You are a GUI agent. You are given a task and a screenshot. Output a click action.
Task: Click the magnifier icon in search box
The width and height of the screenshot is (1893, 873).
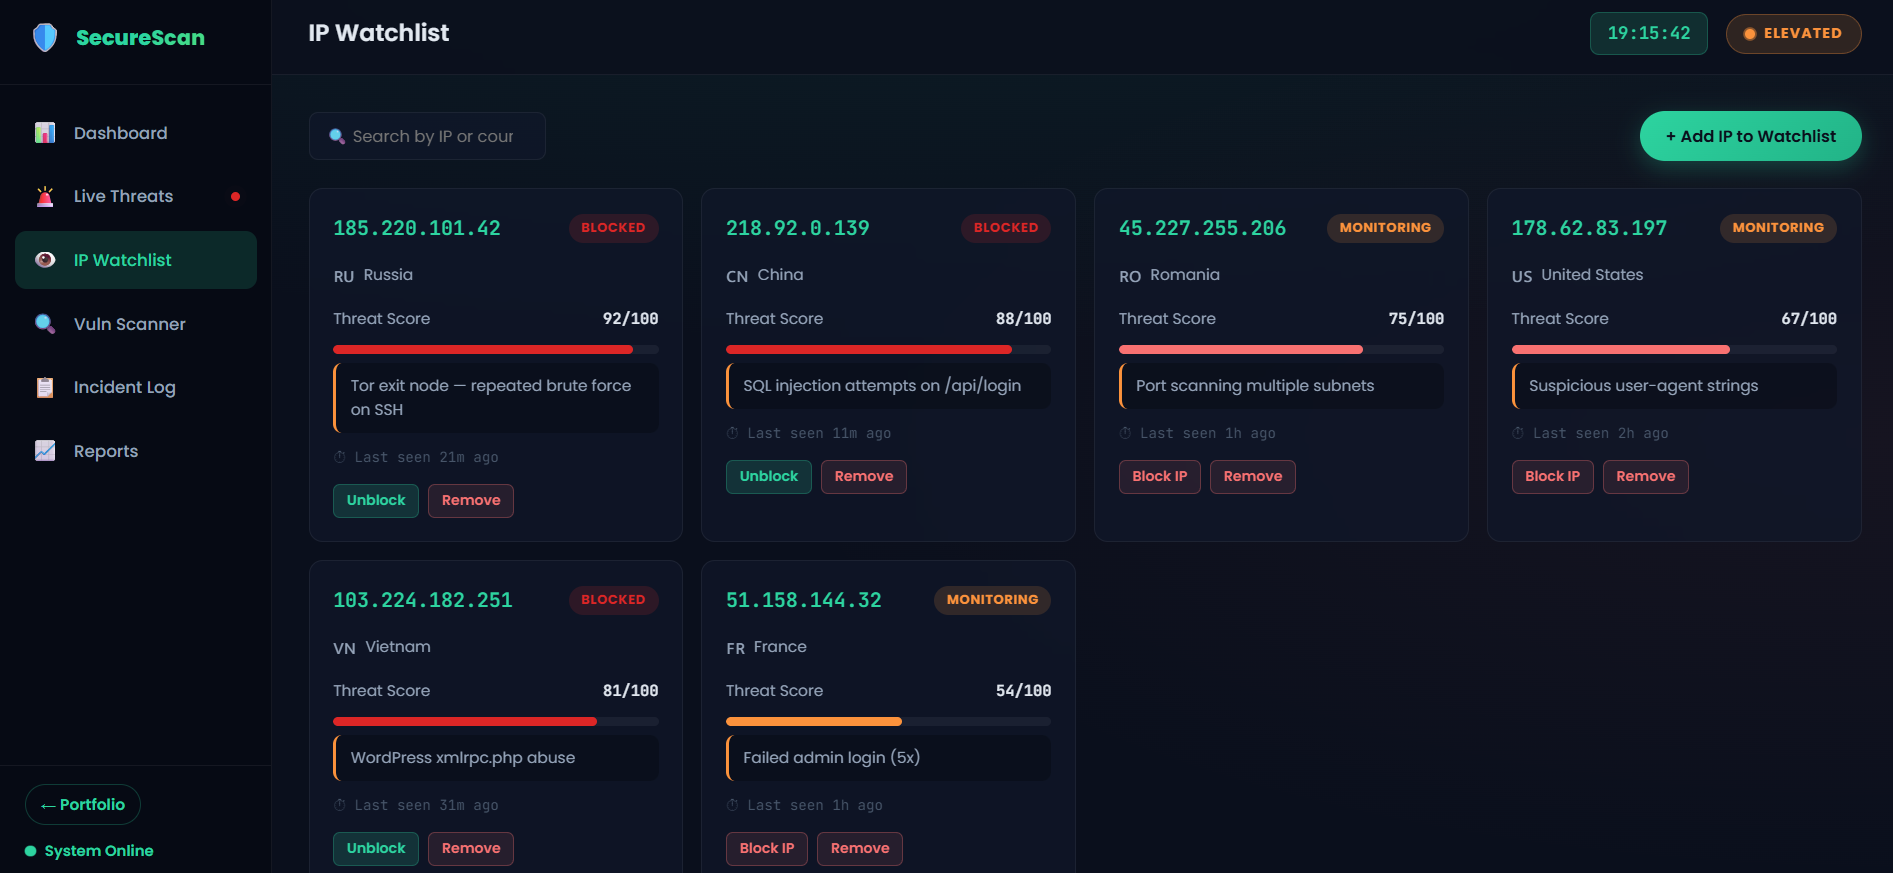tap(337, 136)
